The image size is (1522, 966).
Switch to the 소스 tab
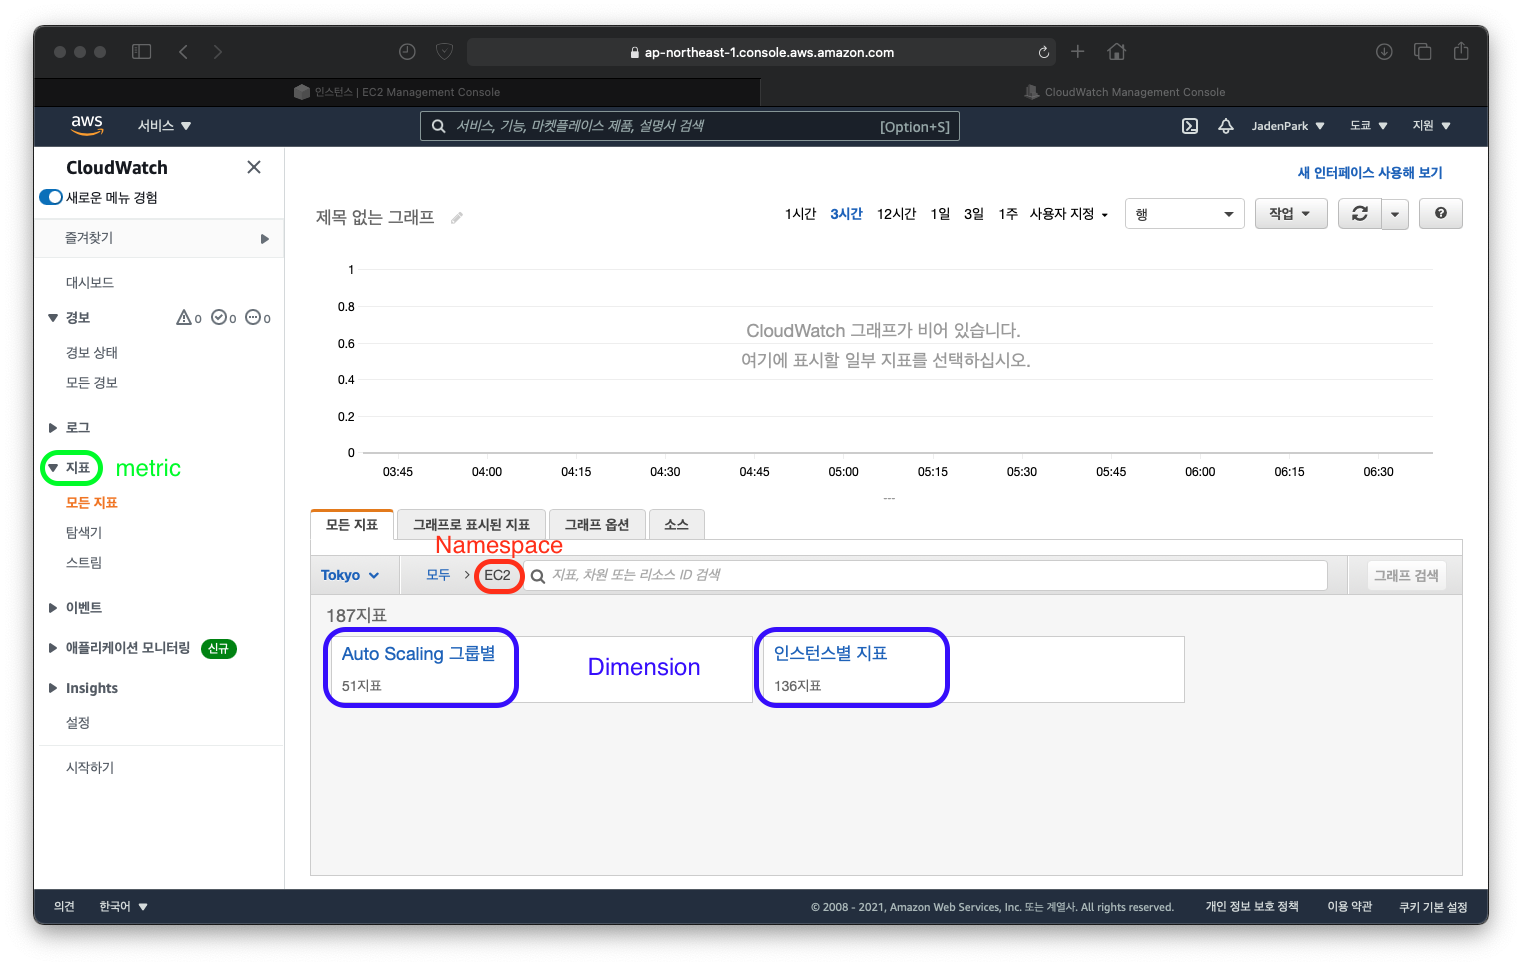(677, 525)
